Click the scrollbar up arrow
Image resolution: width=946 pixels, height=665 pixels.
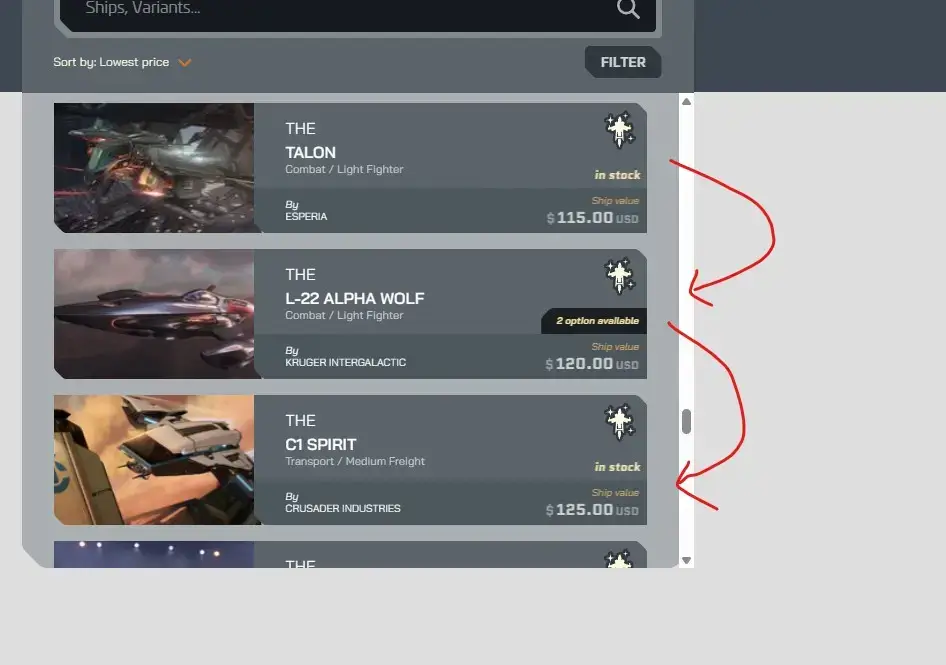tap(687, 101)
